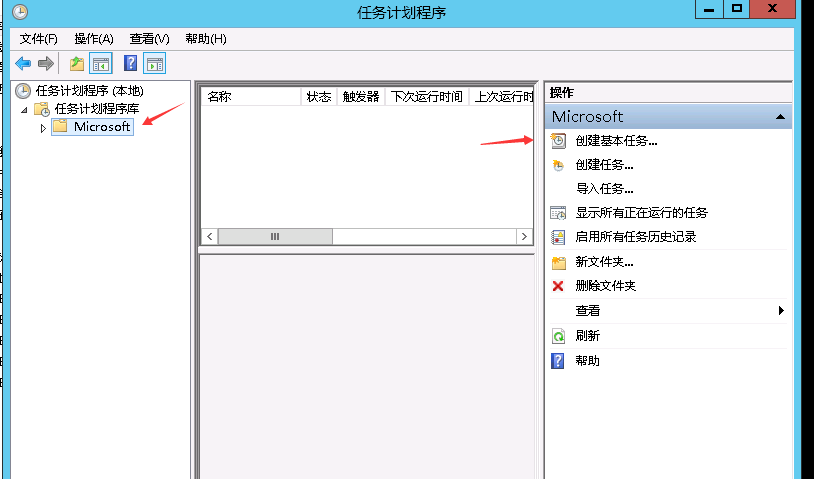Click the red 删除文件夹 action

click(605, 286)
